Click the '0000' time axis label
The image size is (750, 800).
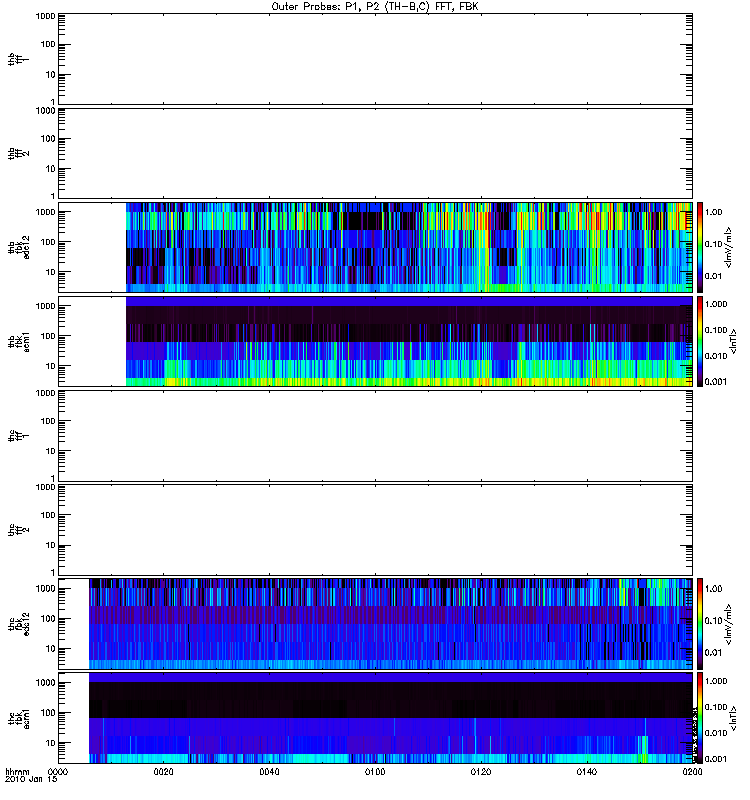click(58, 772)
